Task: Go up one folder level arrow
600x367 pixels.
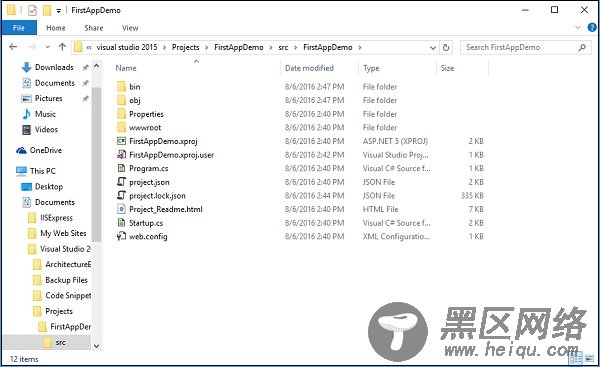Action: 62,47
